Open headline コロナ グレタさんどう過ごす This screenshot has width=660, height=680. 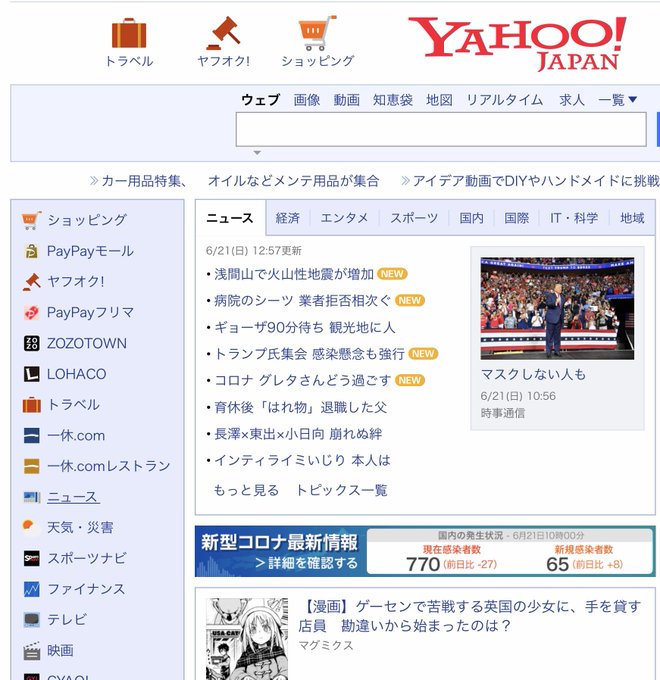click(303, 380)
